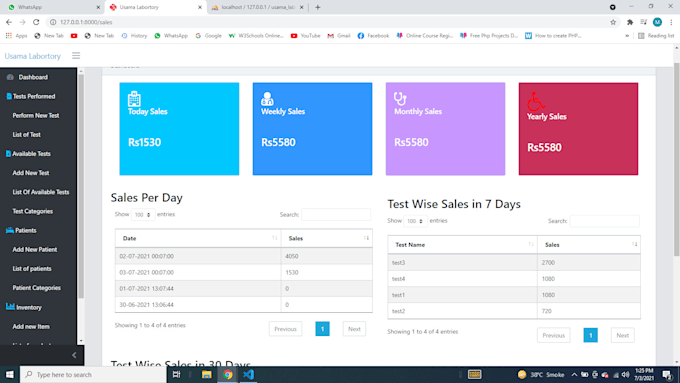680x383 pixels.
Task: Open Add new Item in the sidebar
Action: [31, 326]
